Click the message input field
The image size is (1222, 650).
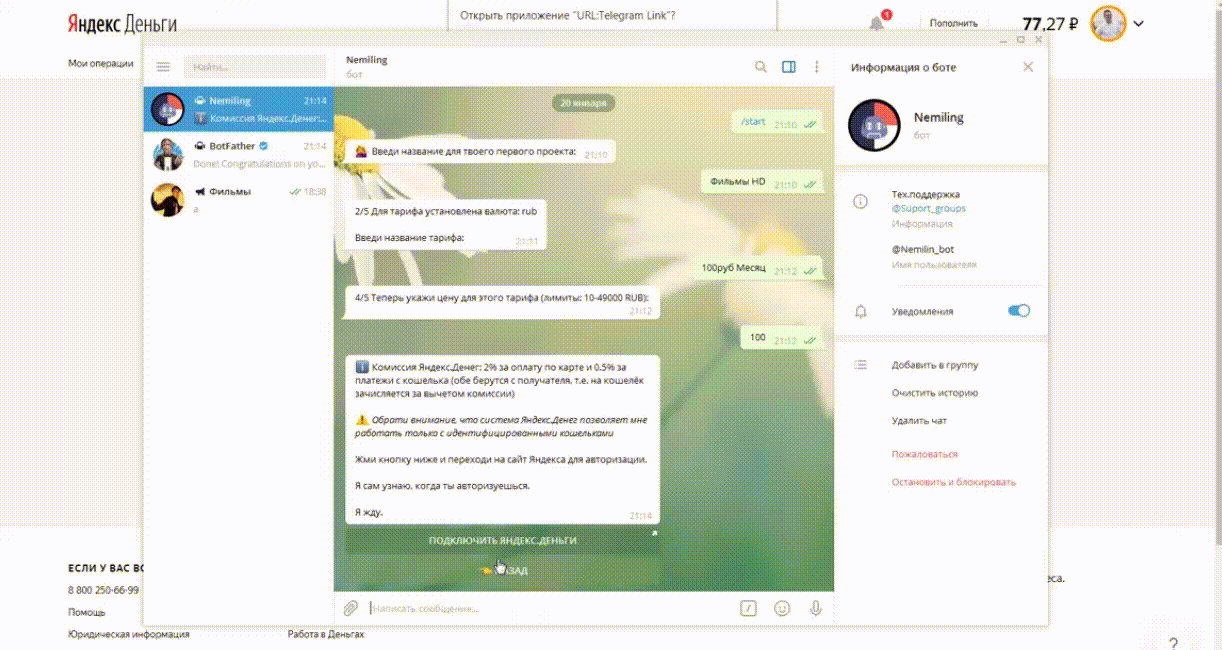coord(550,608)
